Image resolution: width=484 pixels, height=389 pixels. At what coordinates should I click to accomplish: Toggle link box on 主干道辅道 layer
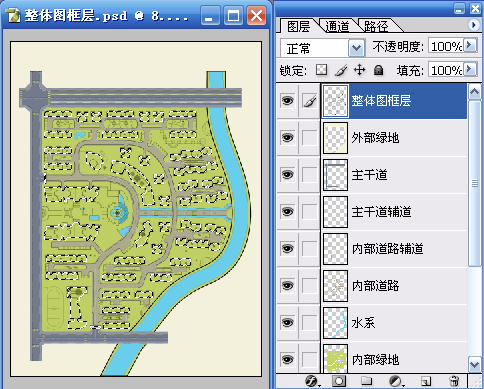pos(310,212)
